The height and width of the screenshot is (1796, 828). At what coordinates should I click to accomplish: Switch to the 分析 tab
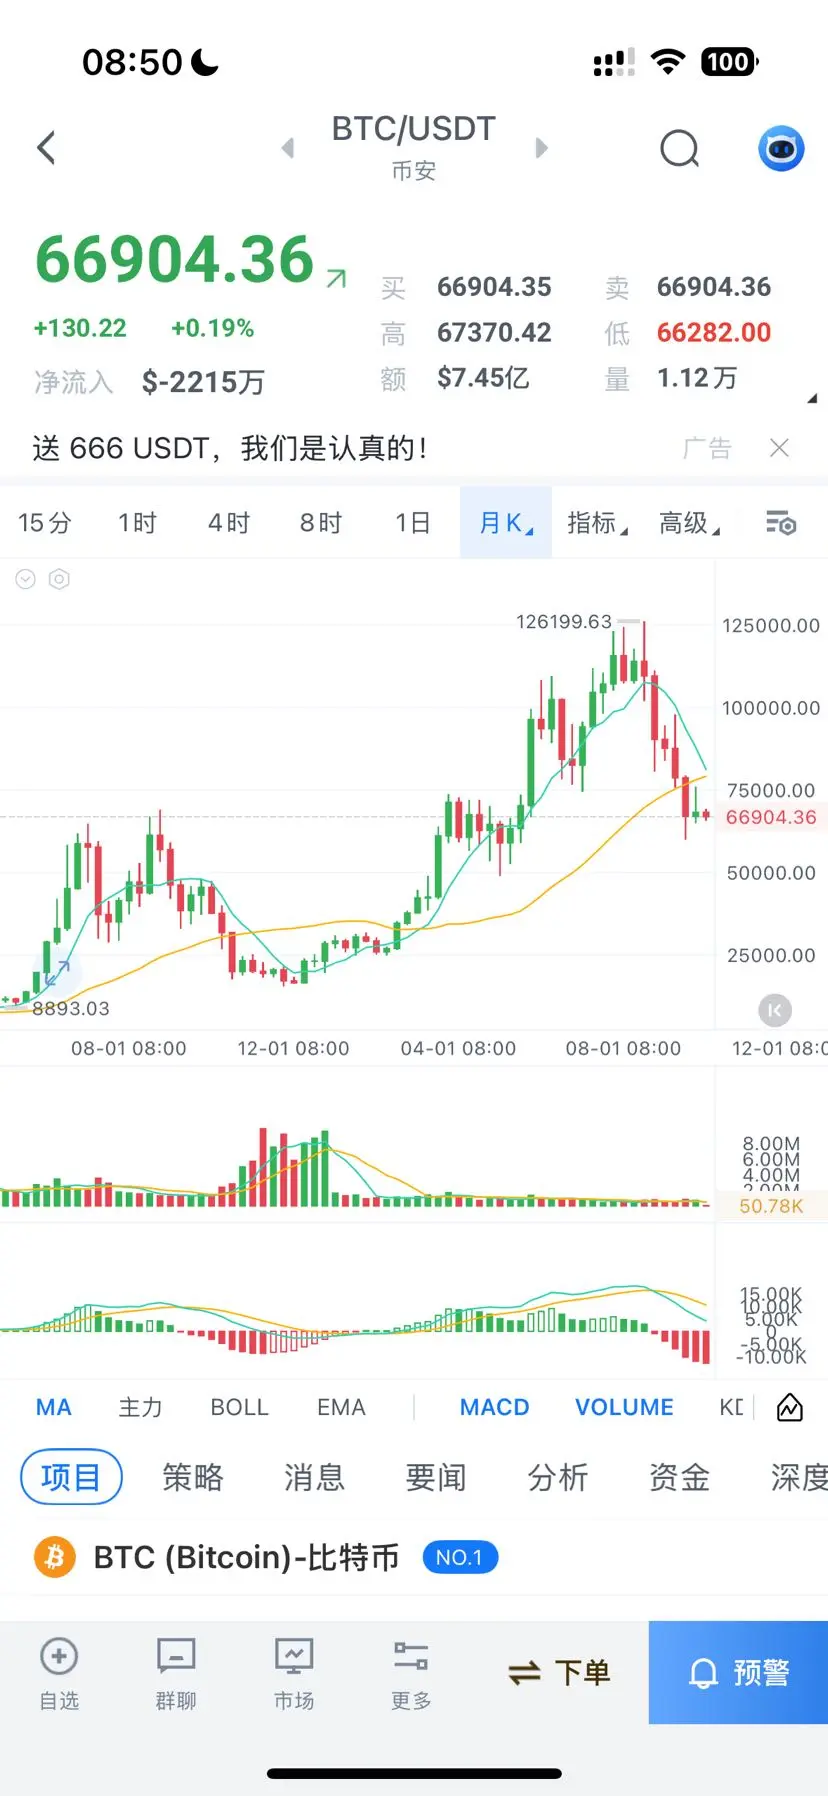pos(558,1477)
